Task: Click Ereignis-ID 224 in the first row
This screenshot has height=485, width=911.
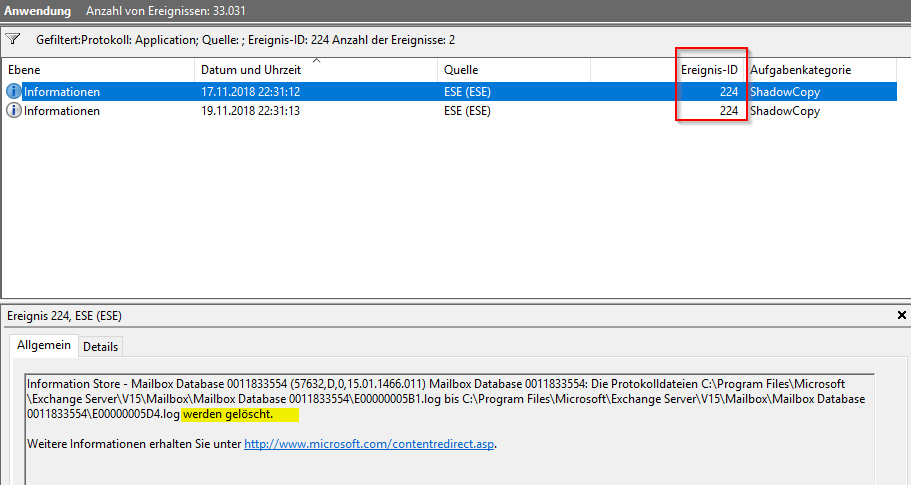Action: [728, 91]
